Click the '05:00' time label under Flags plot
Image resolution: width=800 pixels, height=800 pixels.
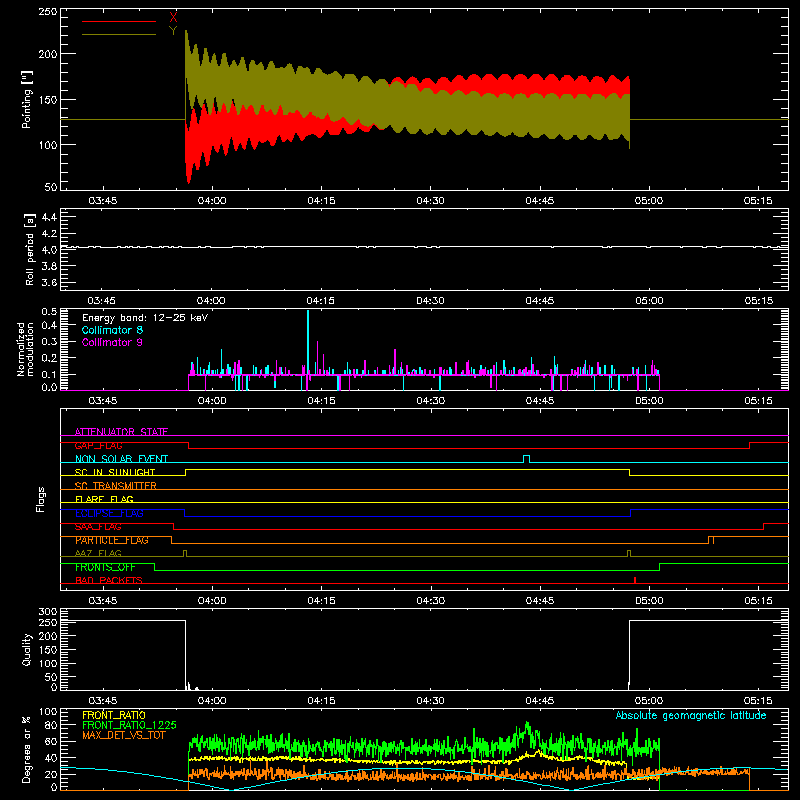[x=649, y=601]
